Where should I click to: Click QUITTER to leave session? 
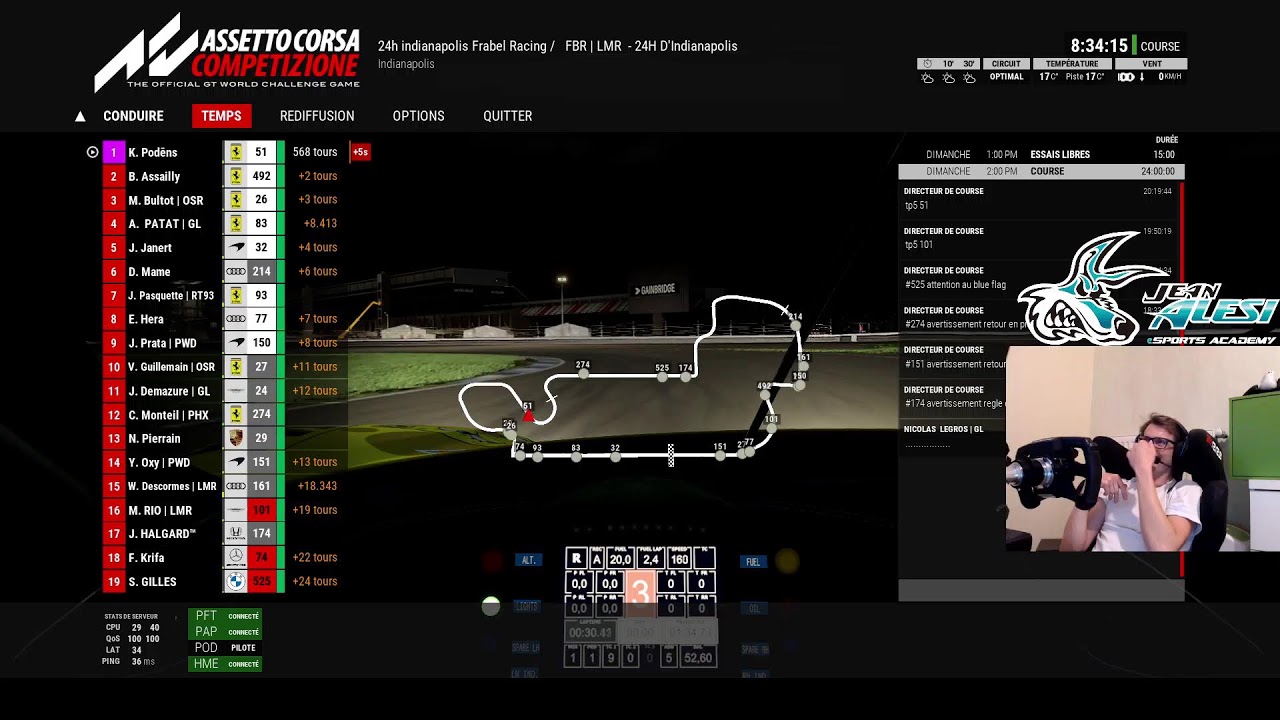tap(507, 116)
